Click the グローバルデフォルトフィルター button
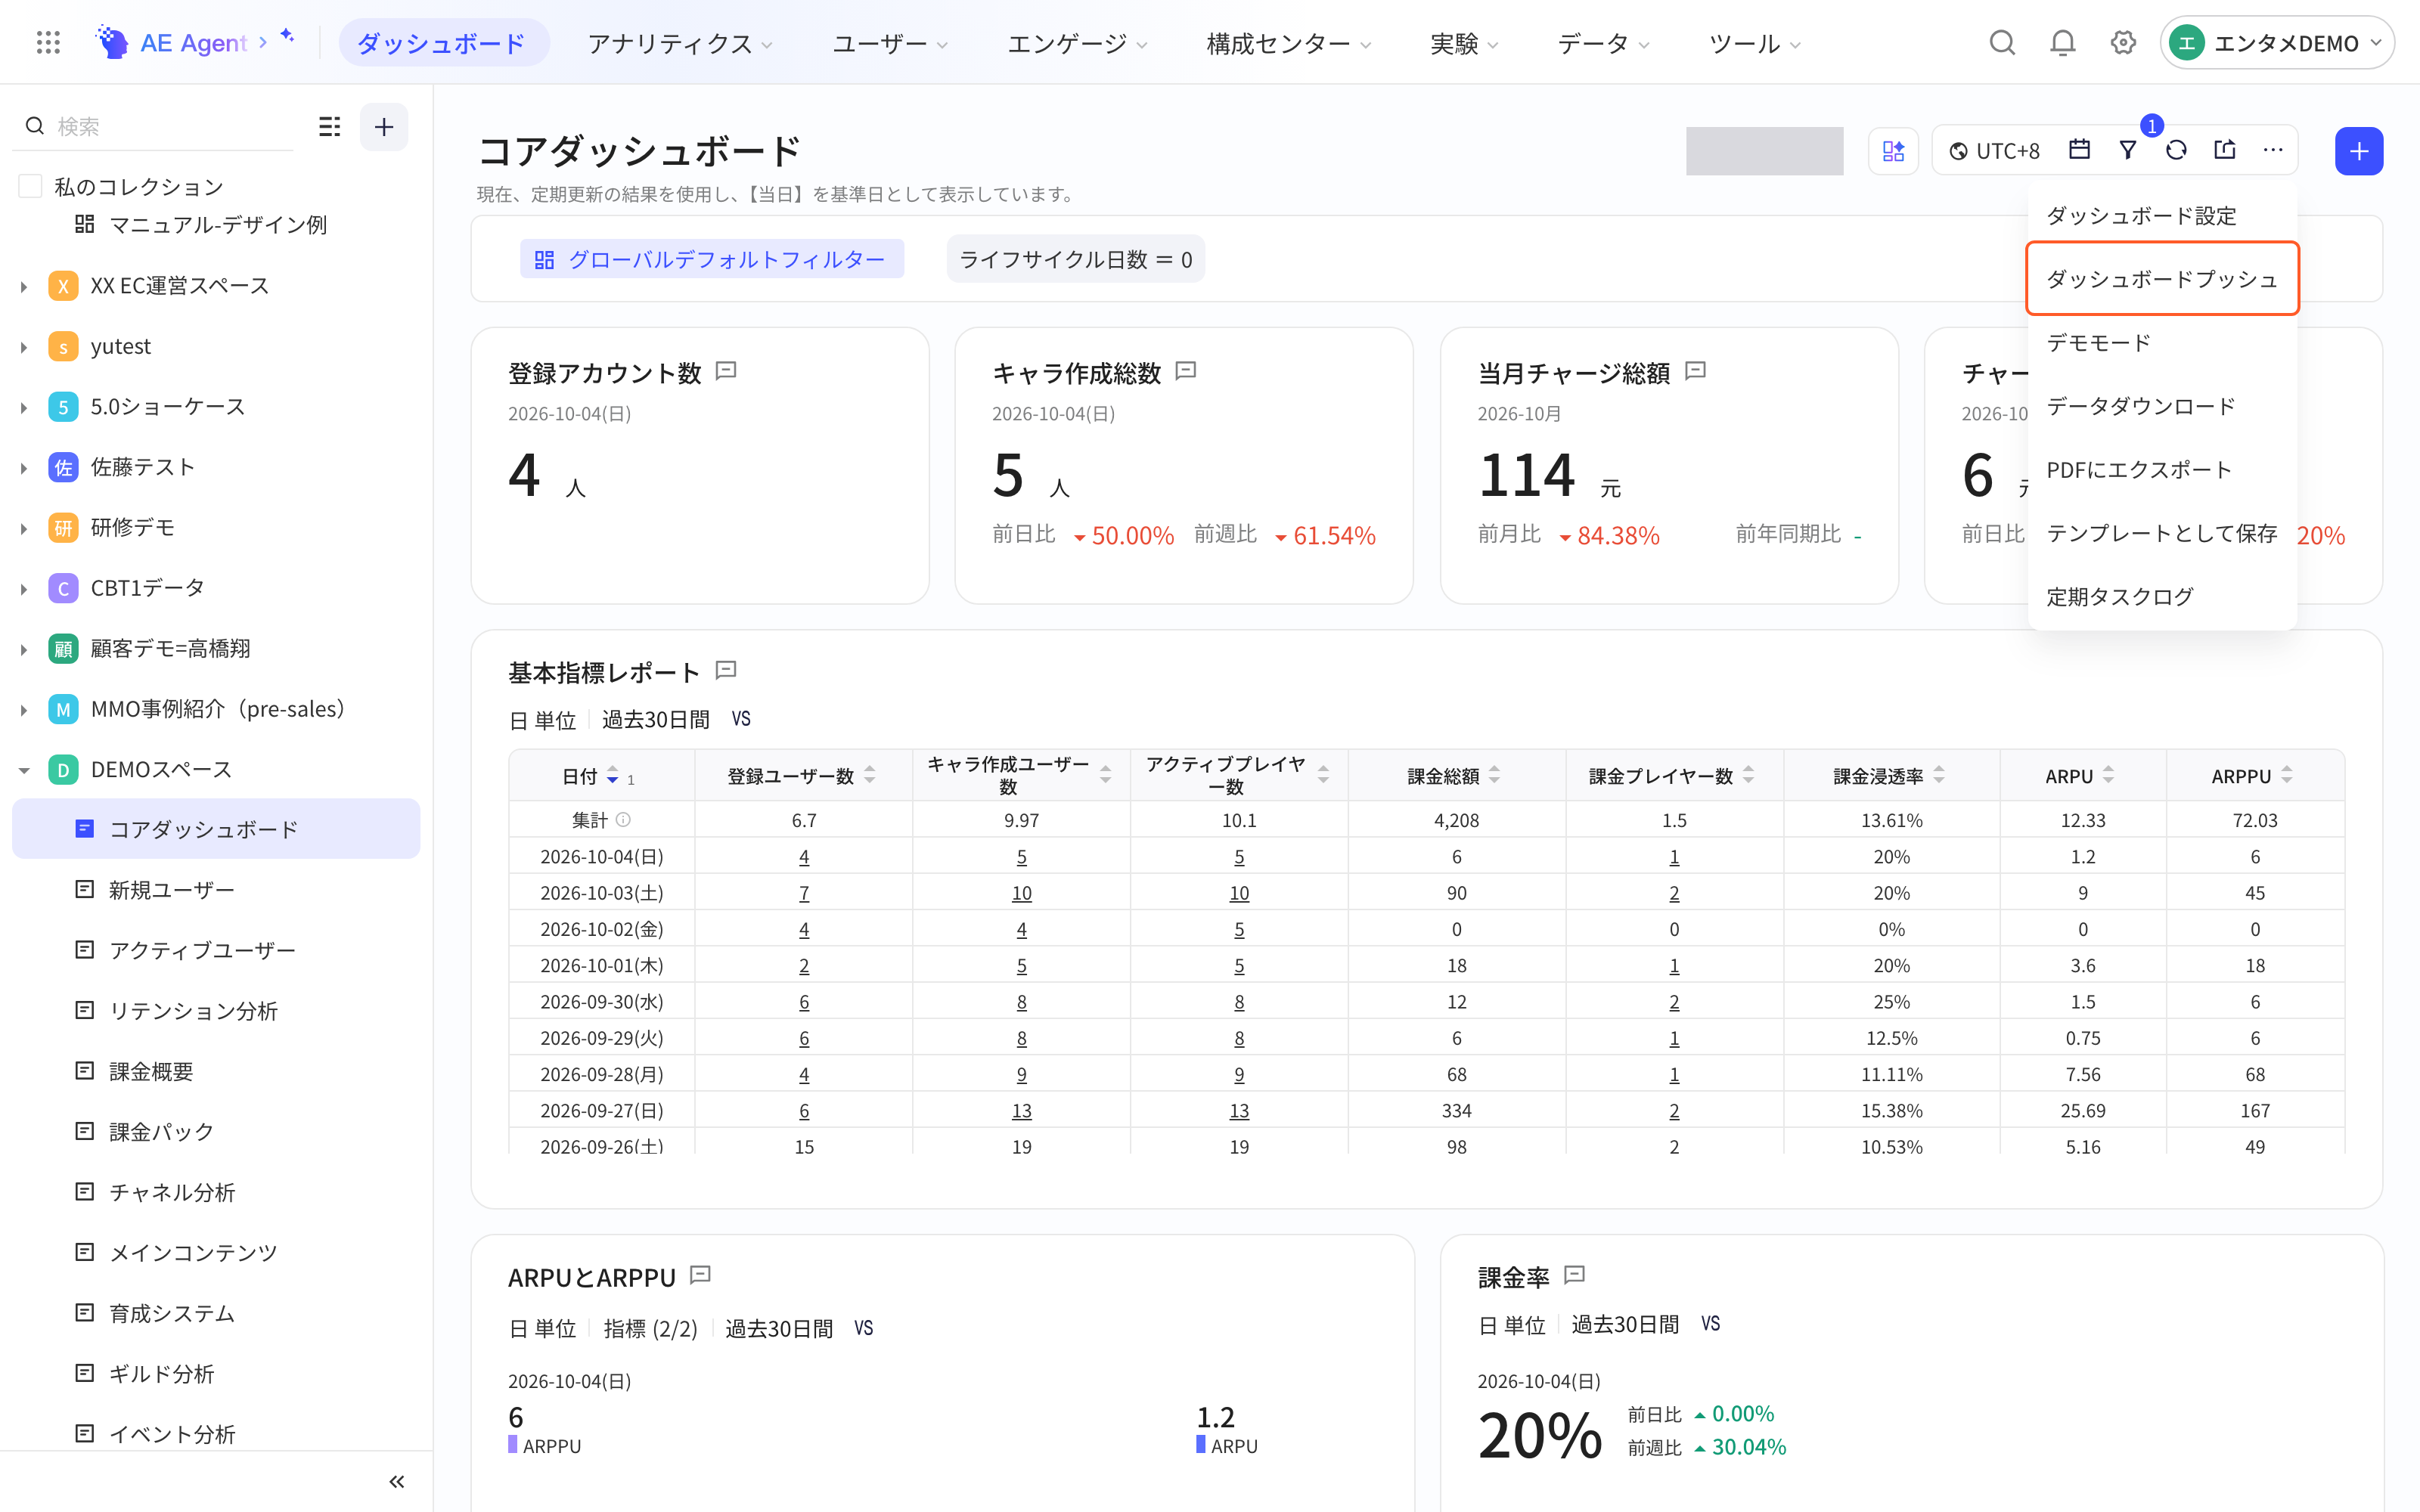Screen dimensions: 2420x1512 (x=712, y=259)
